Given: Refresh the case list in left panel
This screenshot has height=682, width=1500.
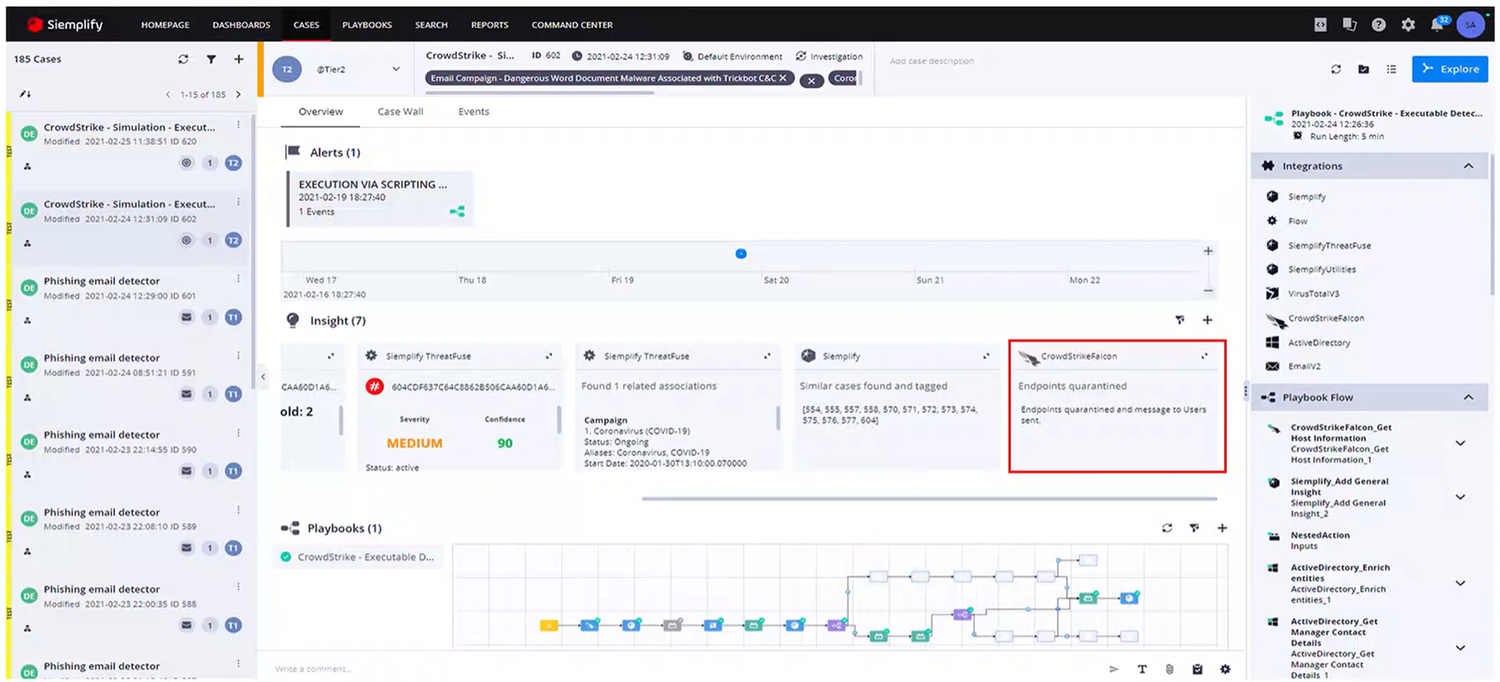Looking at the screenshot, I should click(x=183, y=59).
